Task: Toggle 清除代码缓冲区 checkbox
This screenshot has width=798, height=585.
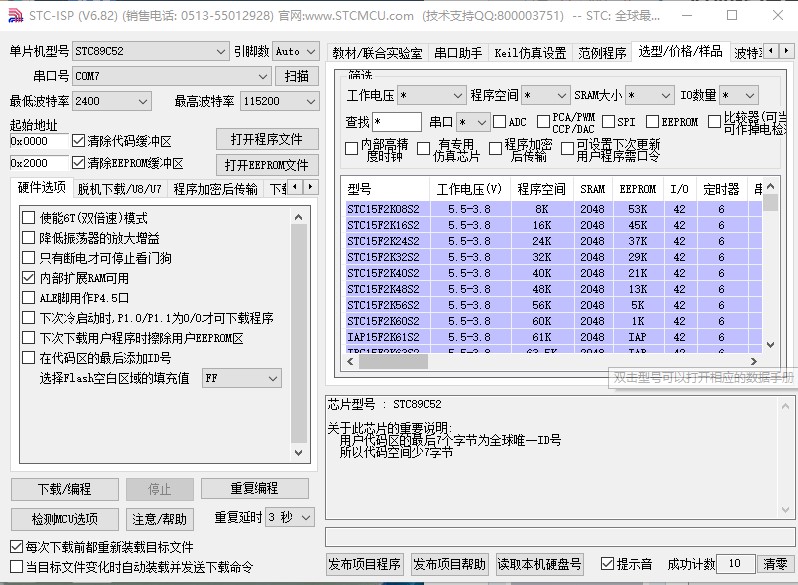Action: (78, 141)
